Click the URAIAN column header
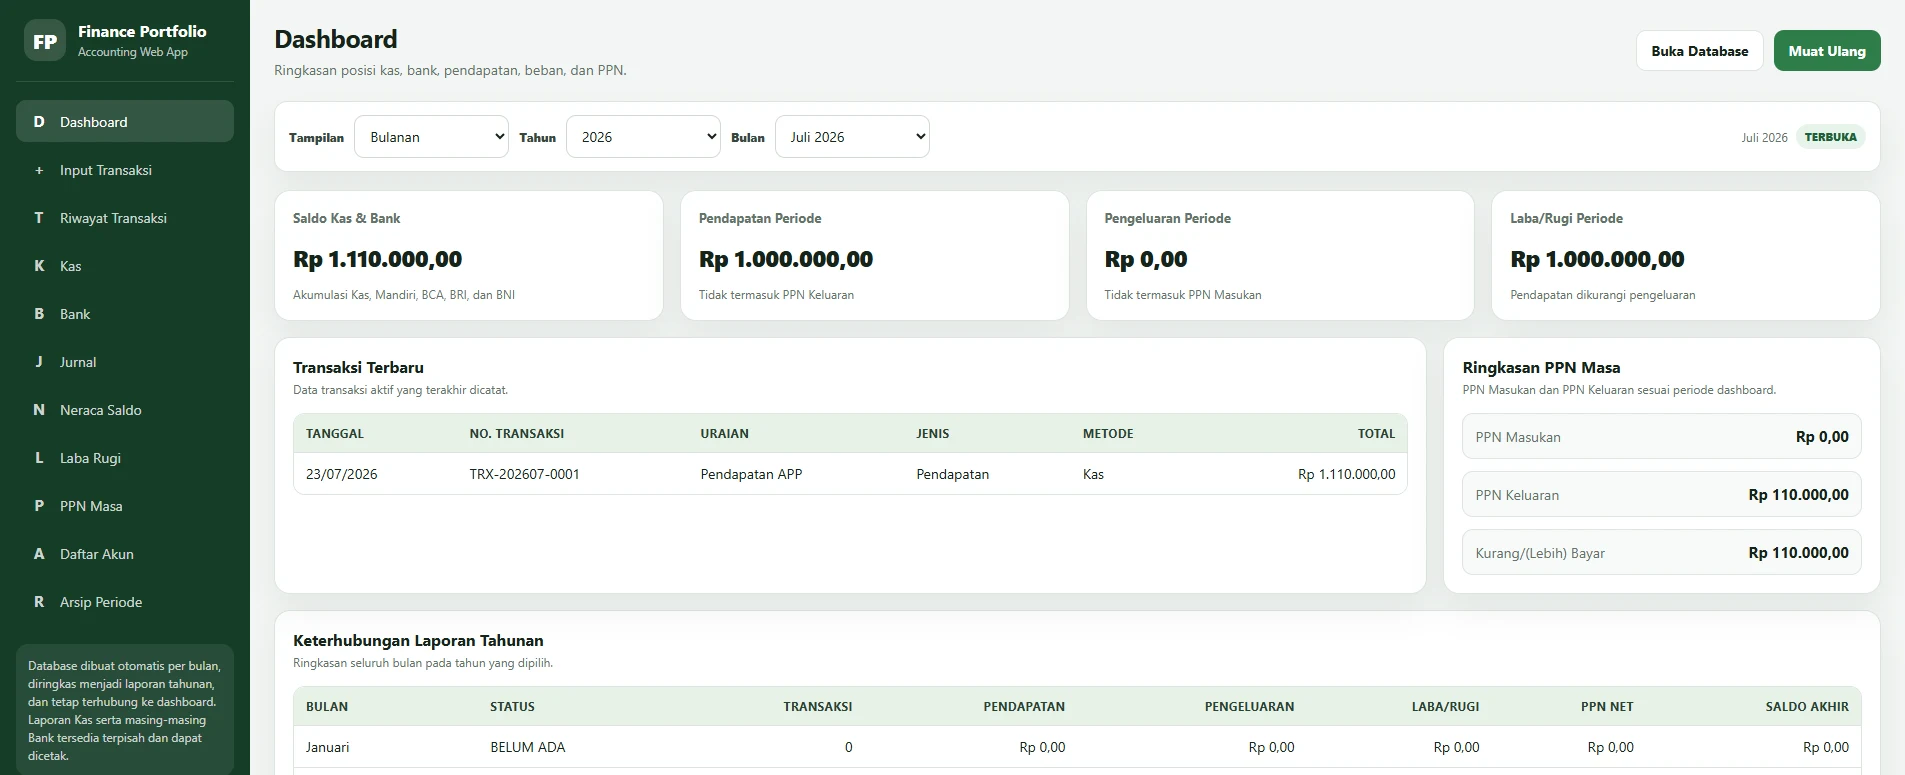Image resolution: width=1905 pixels, height=775 pixels. (x=725, y=434)
